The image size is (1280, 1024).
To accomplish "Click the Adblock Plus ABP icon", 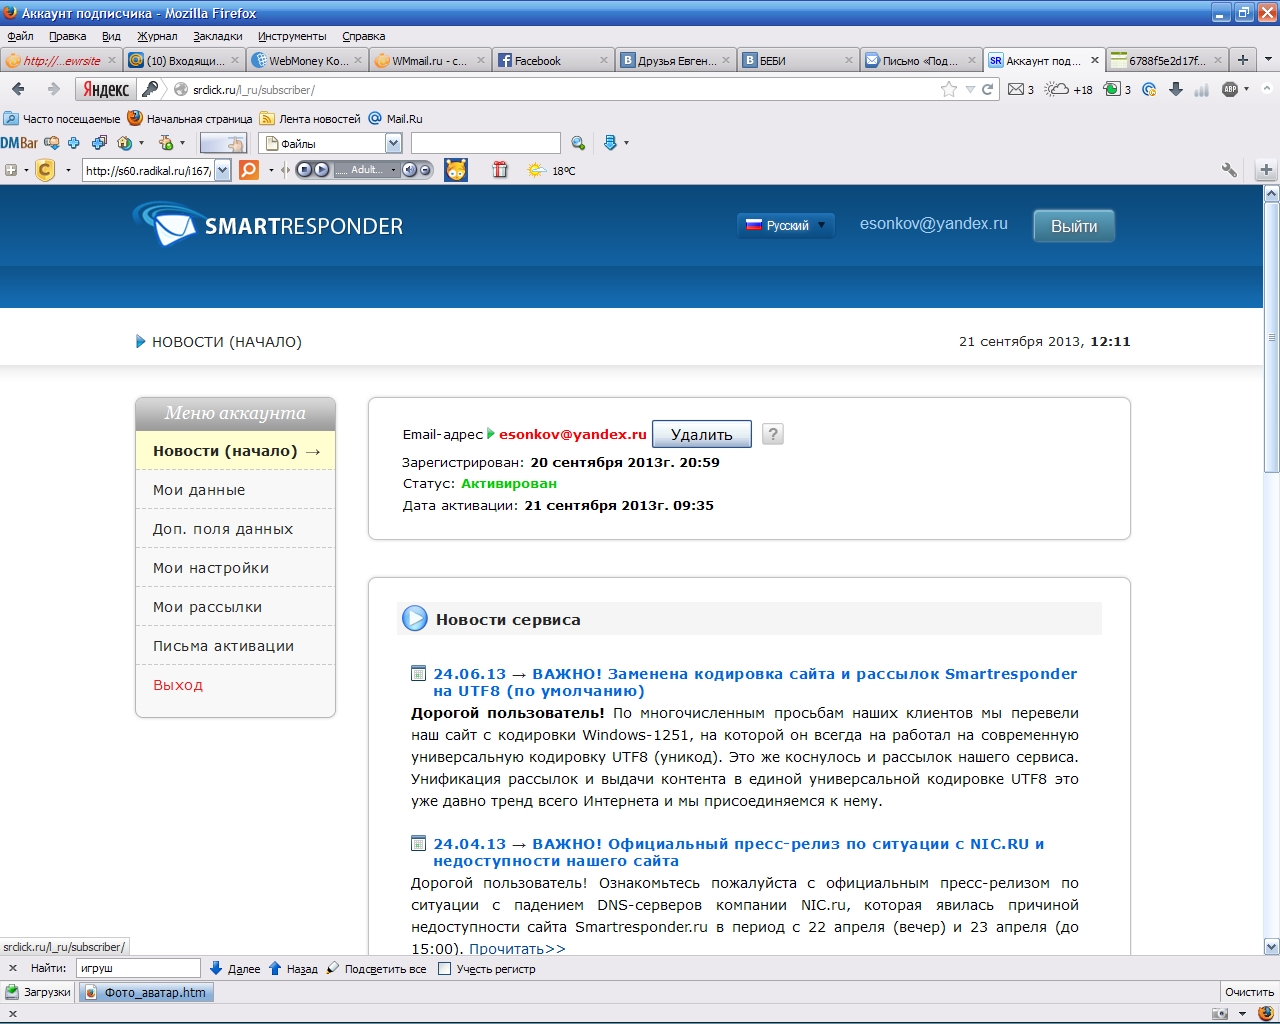I will tap(1230, 89).
